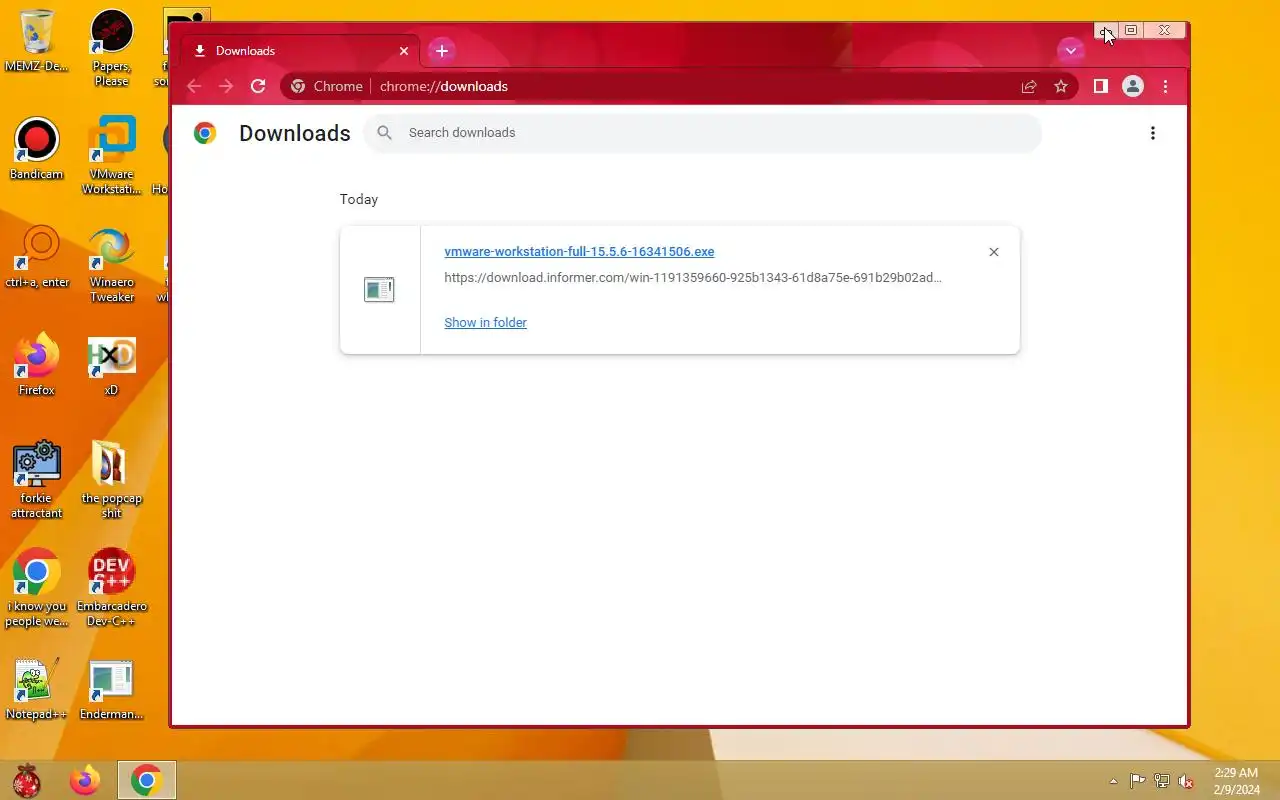This screenshot has width=1280, height=800.
Task: Open vmware-workstation-full-15.5.6-16341506.exe link
Action: point(579,251)
